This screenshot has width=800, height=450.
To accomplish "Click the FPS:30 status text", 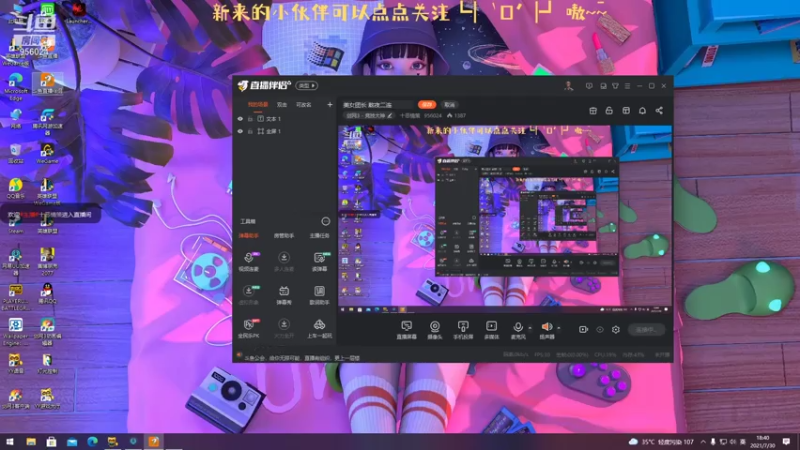I will 542,355.
